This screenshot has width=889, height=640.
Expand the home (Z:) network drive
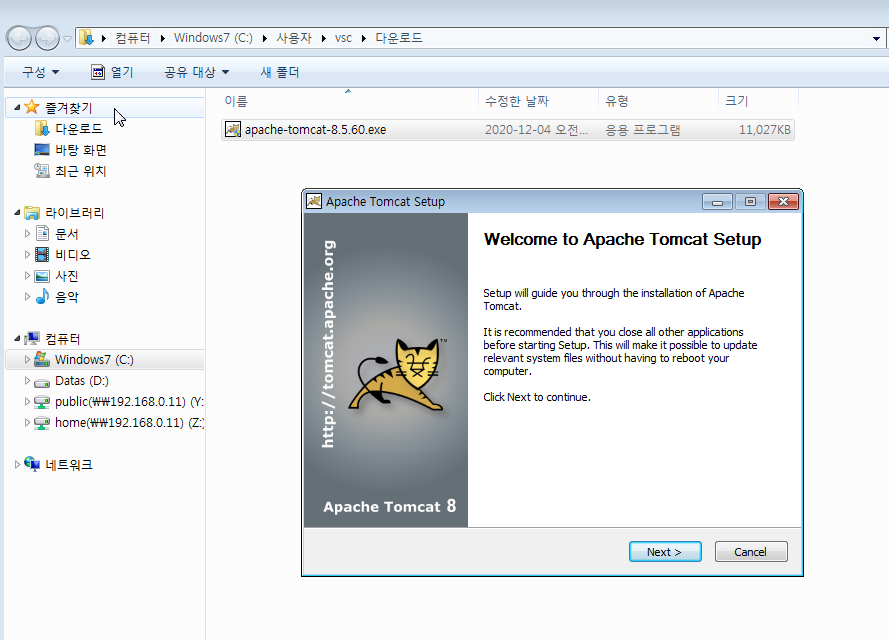pos(27,422)
